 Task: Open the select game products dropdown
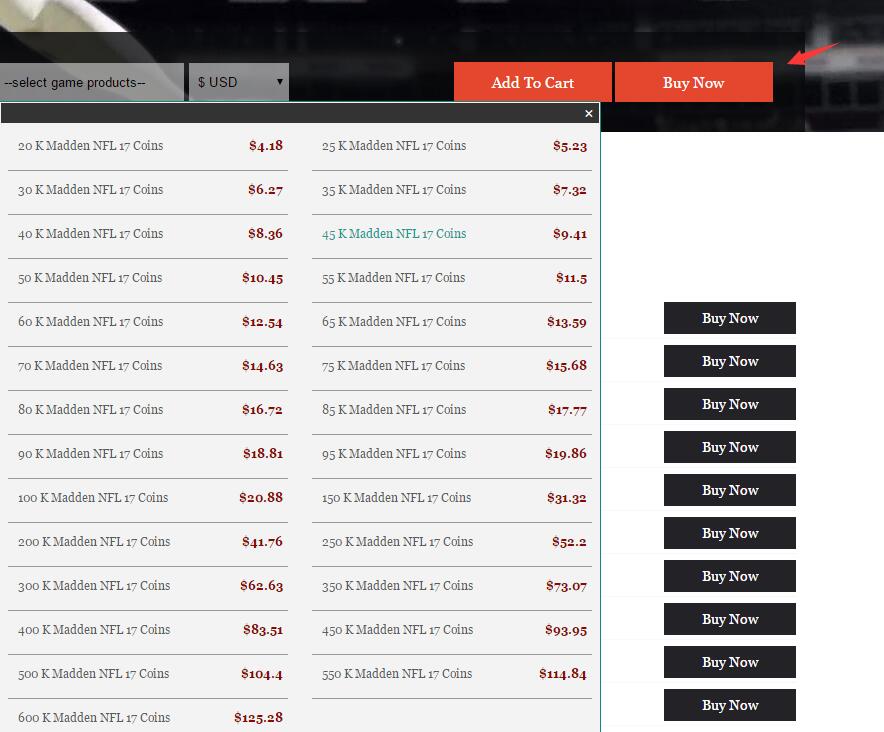click(x=92, y=82)
